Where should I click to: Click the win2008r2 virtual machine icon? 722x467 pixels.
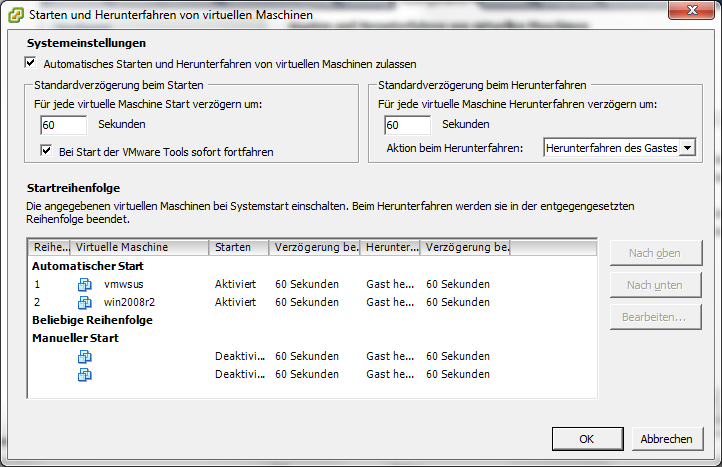85,302
